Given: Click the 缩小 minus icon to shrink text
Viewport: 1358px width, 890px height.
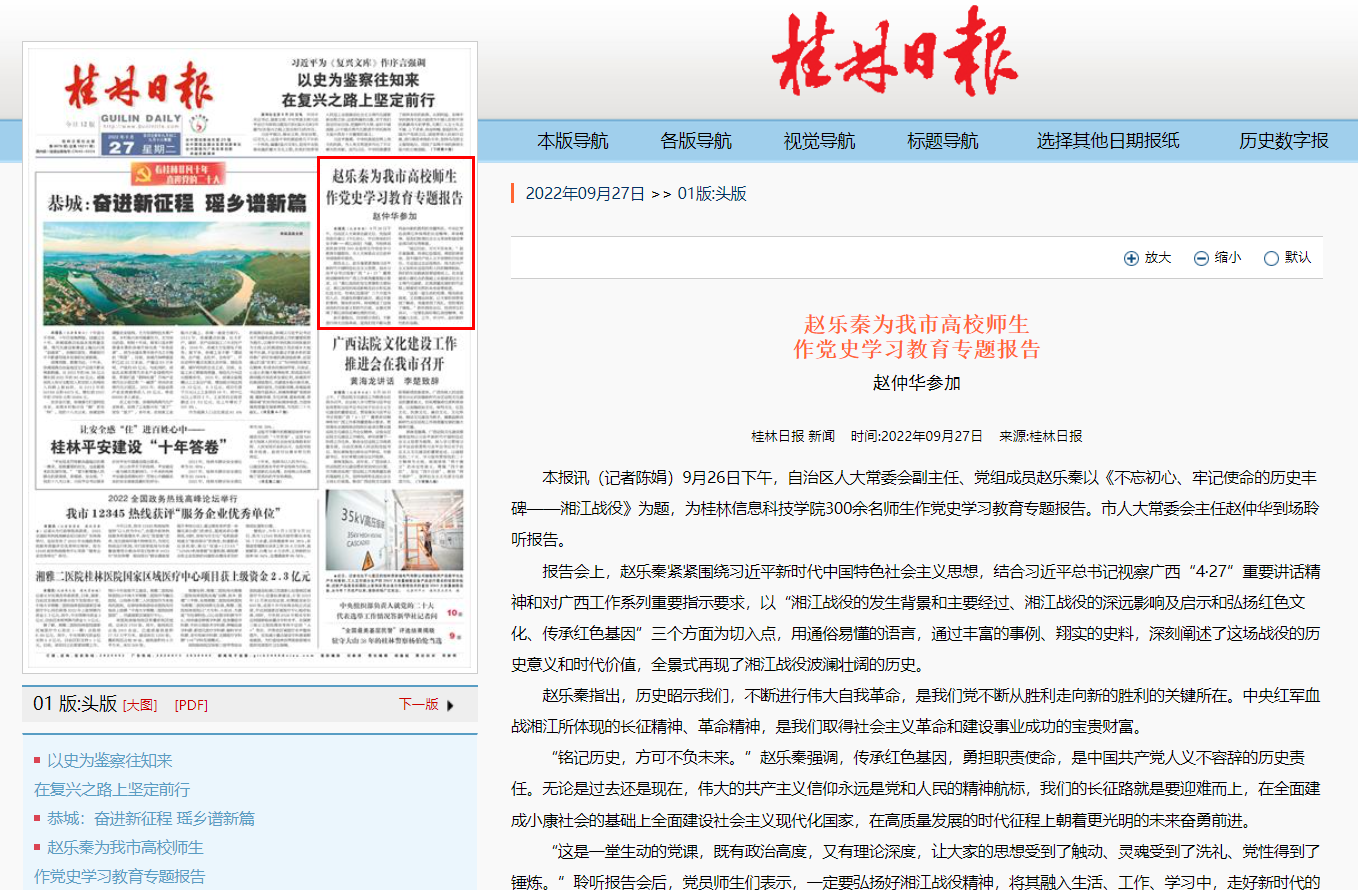Looking at the screenshot, I should click(x=1201, y=258).
